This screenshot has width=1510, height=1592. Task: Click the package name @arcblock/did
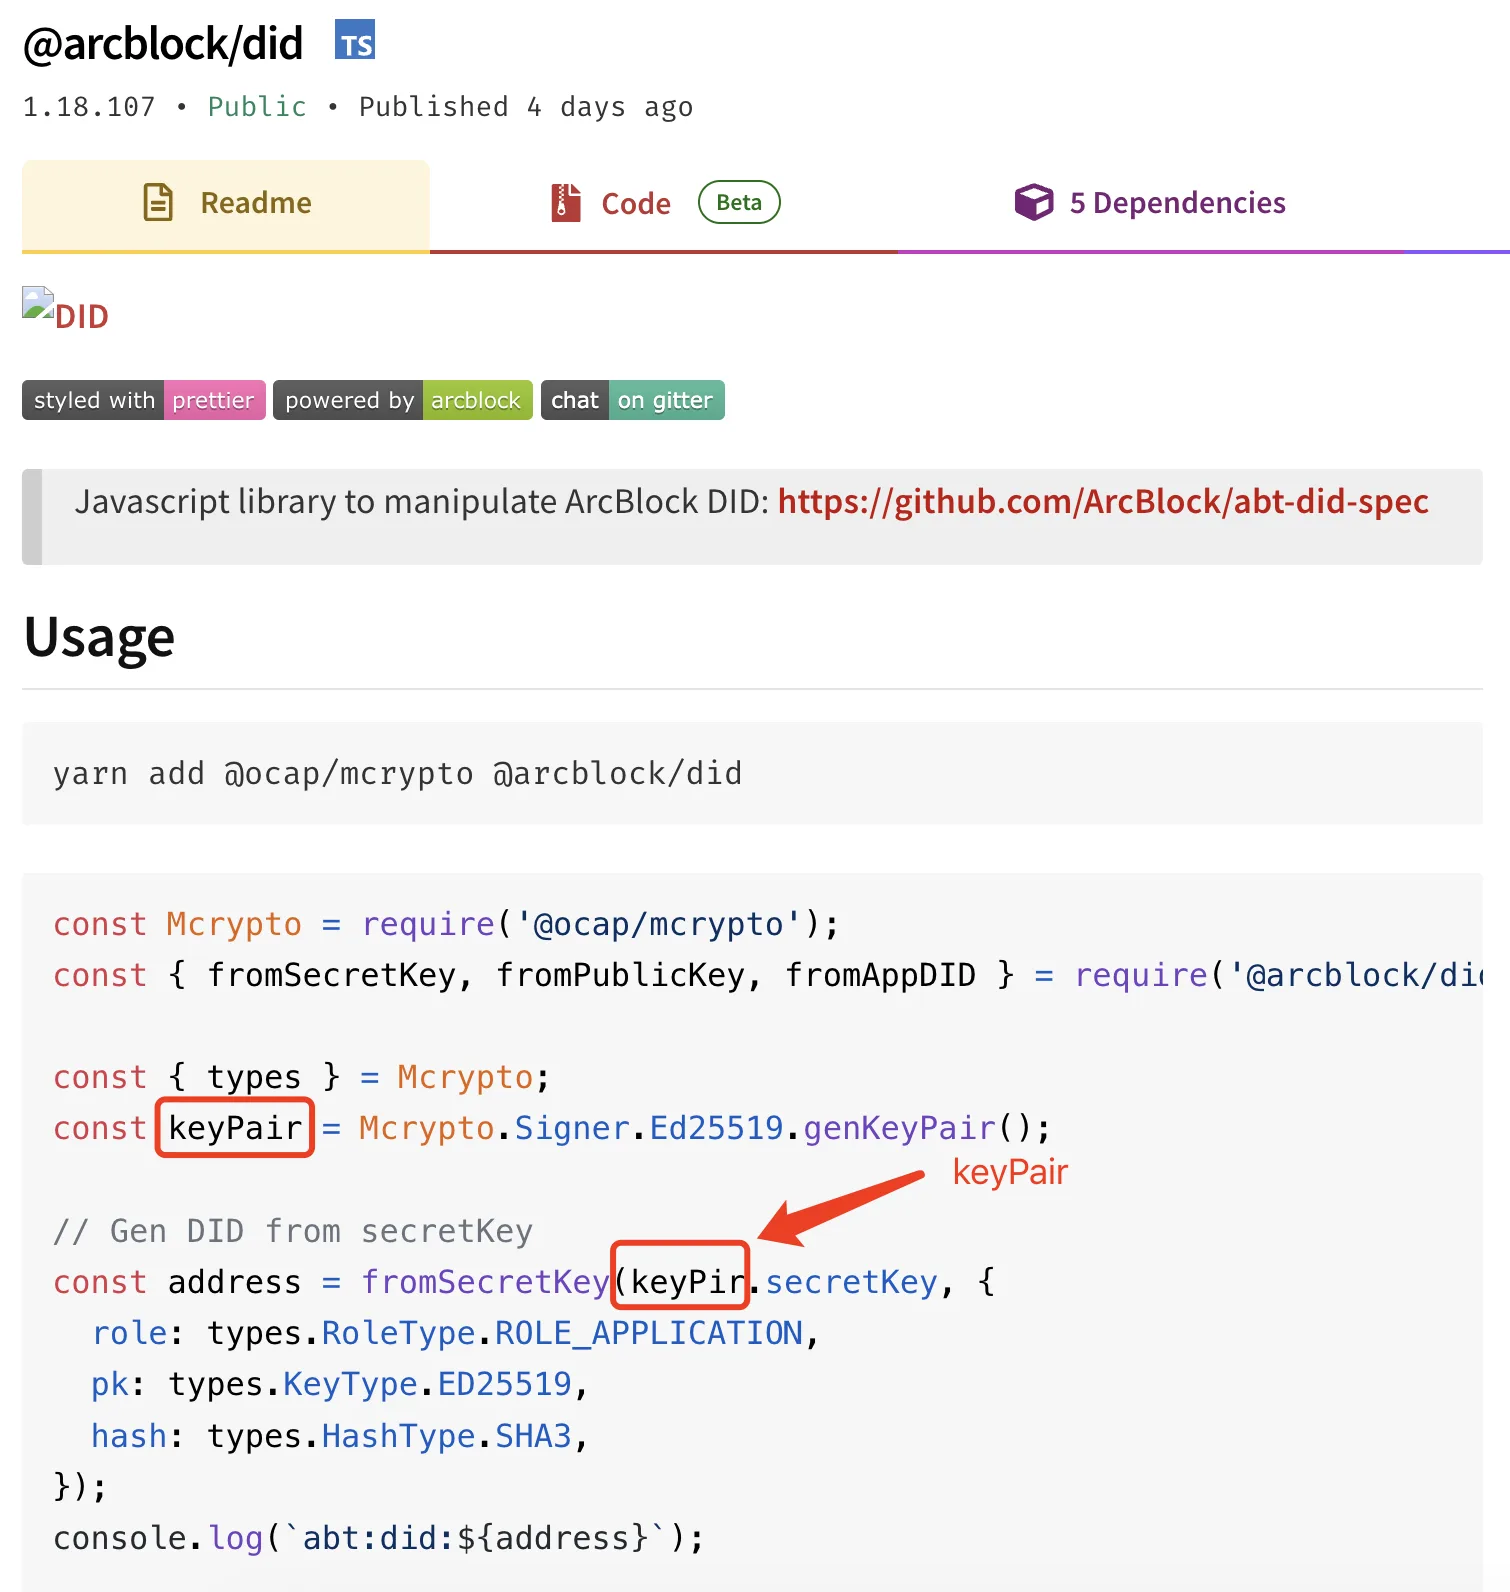[163, 44]
